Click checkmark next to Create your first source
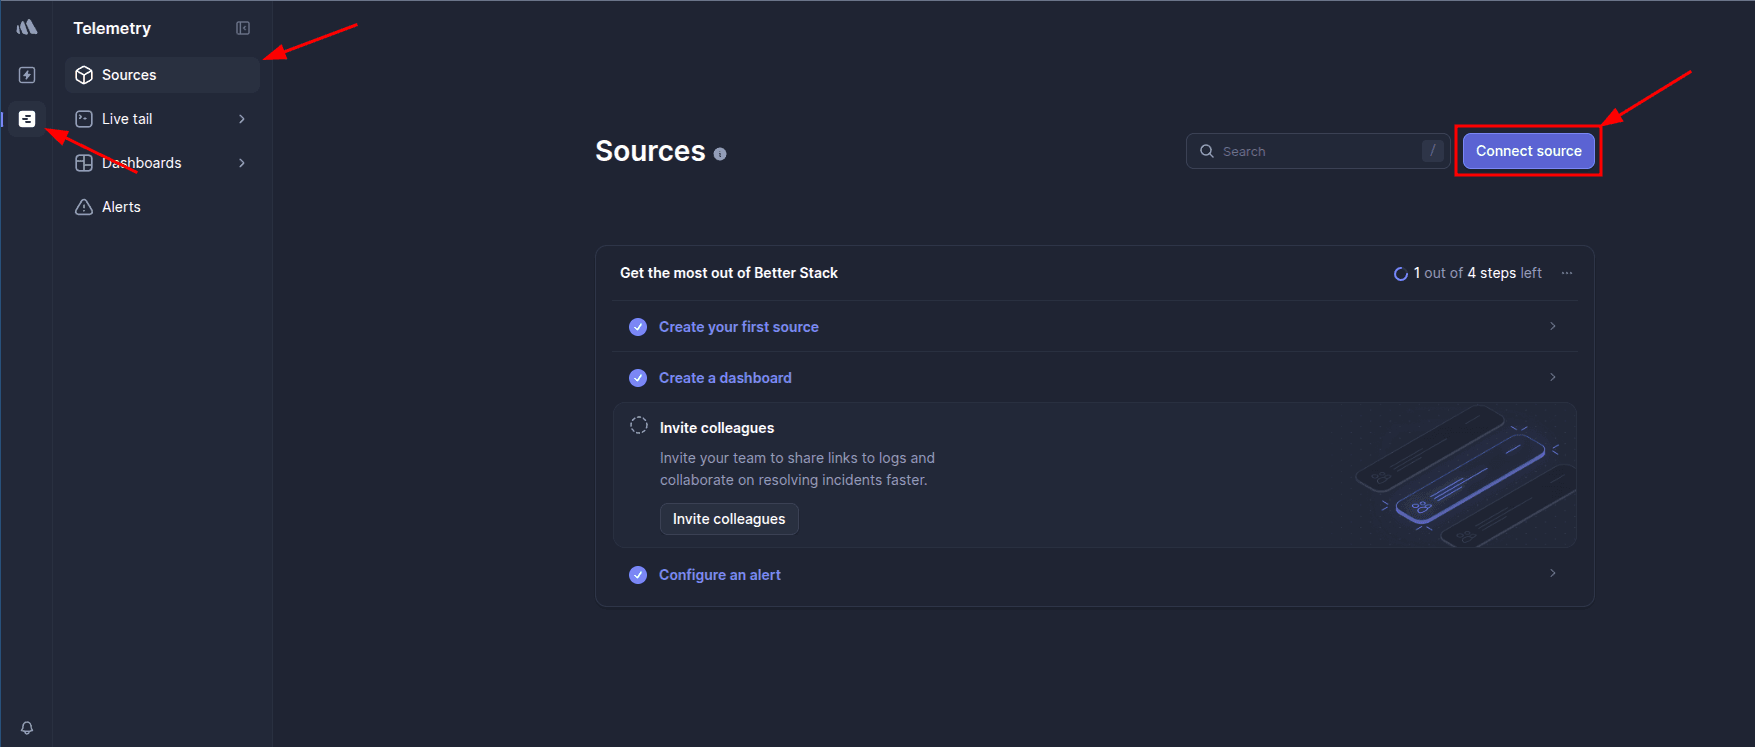The height and width of the screenshot is (747, 1755). tap(638, 327)
